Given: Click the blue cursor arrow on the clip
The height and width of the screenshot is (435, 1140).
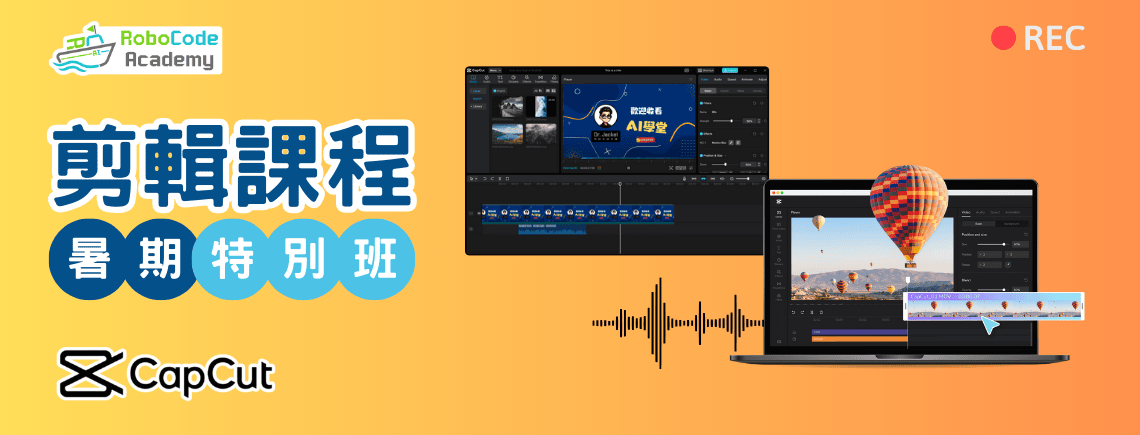Looking at the screenshot, I should 989,324.
